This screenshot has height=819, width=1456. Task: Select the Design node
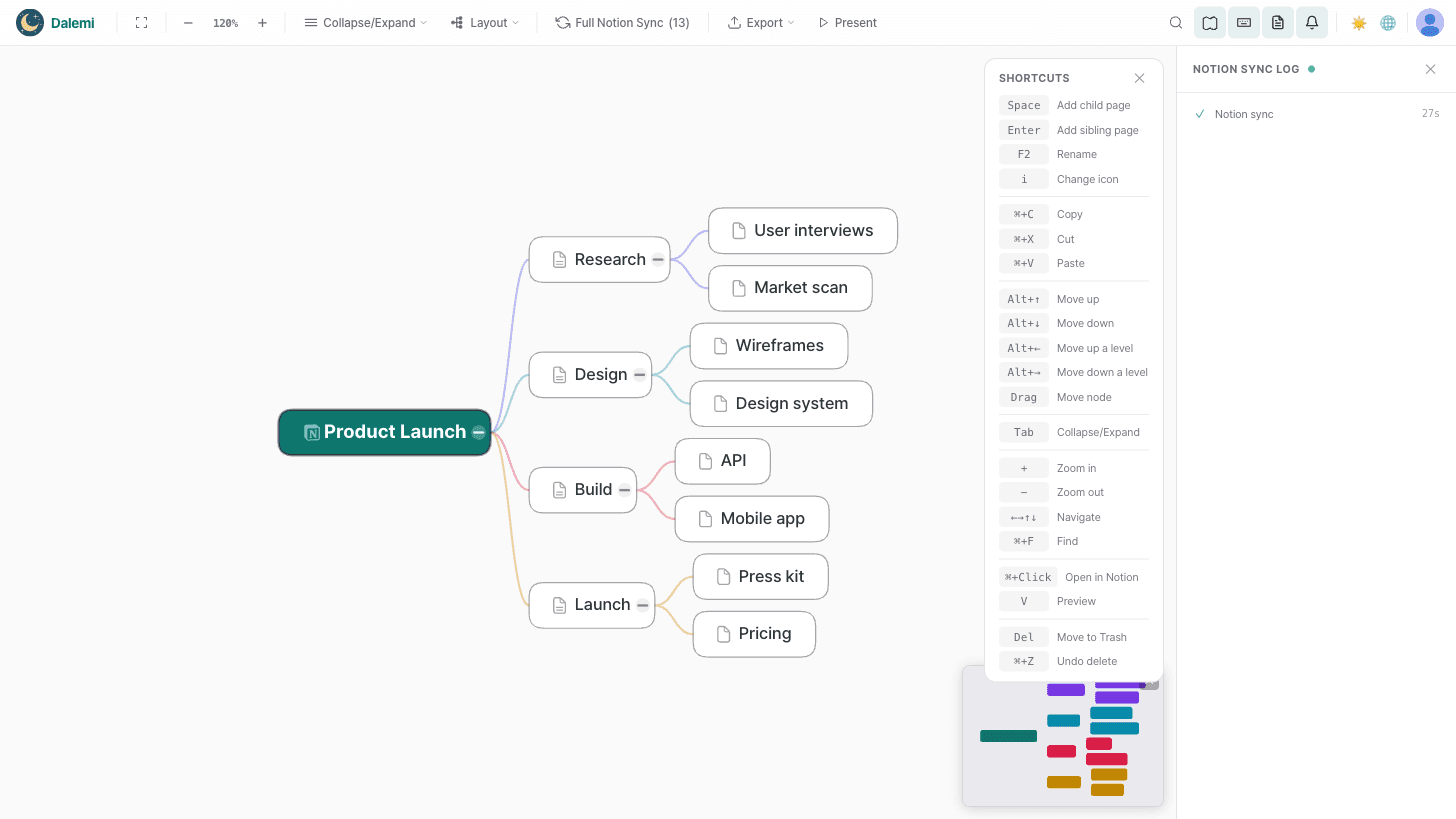pyautogui.click(x=590, y=374)
